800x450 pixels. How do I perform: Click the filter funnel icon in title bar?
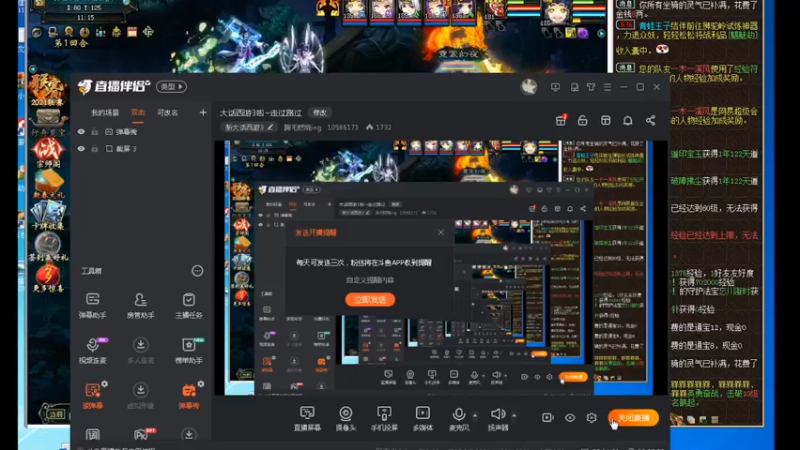coord(591,87)
